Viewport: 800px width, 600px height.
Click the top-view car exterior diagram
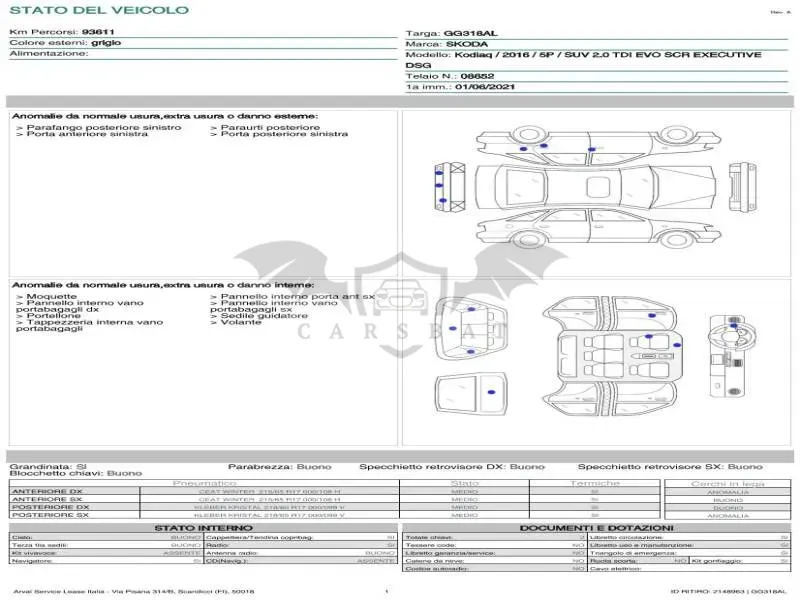[x=595, y=187]
